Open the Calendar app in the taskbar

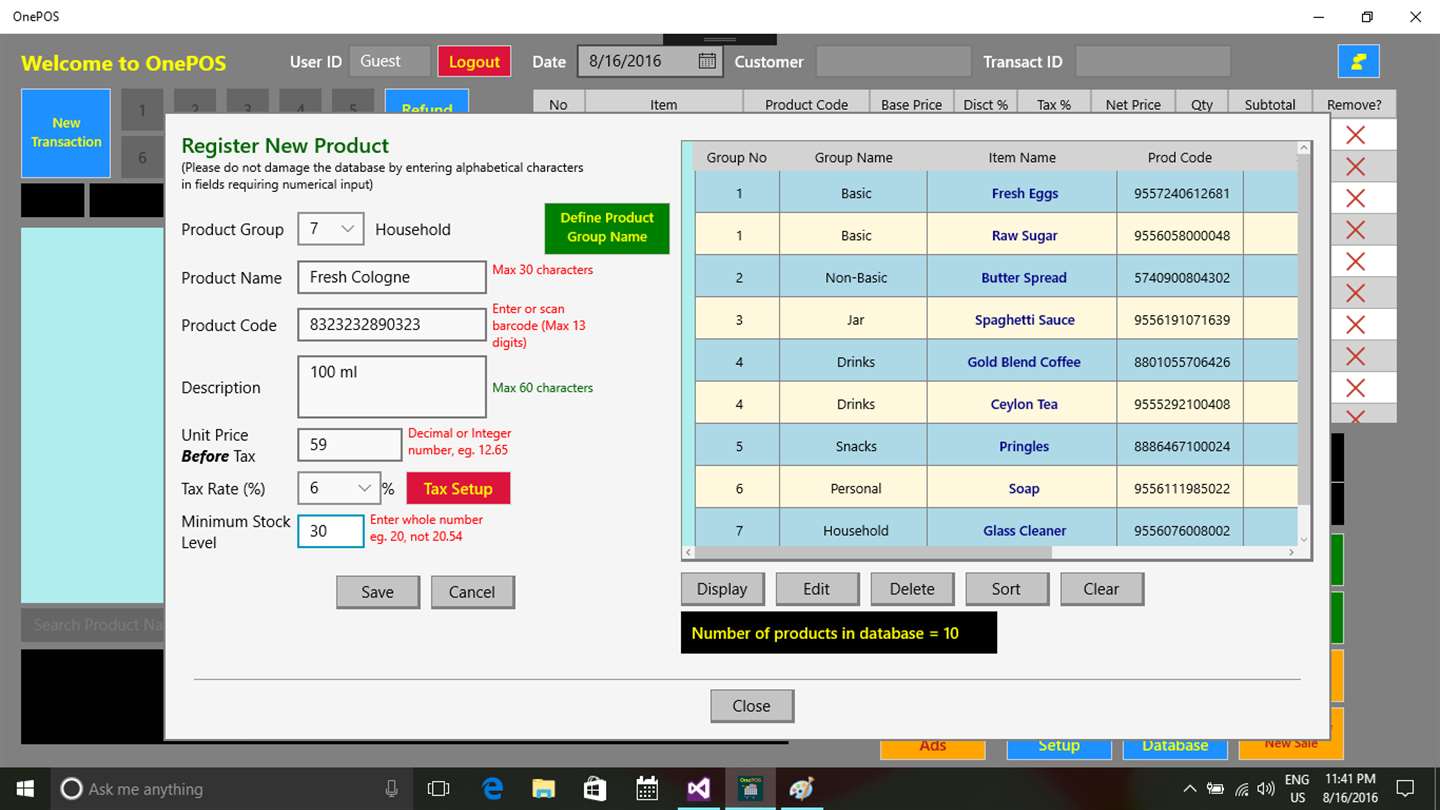click(647, 789)
